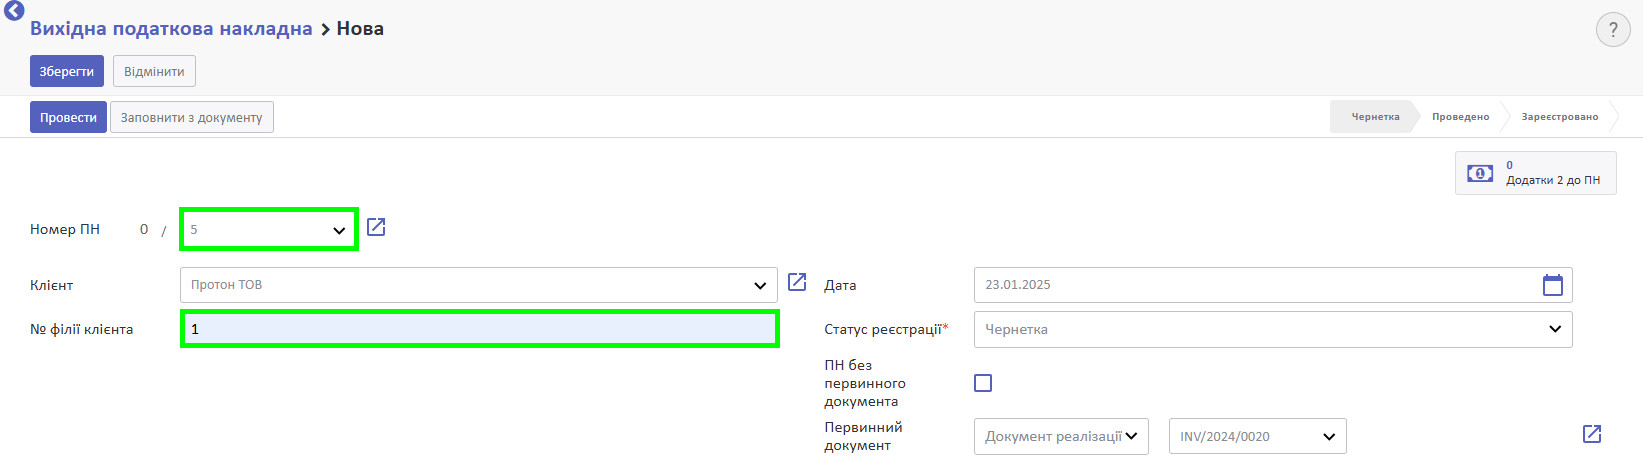Open the help question mark icon
Image resolution: width=1643 pixels, height=476 pixels.
point(1612,30)
